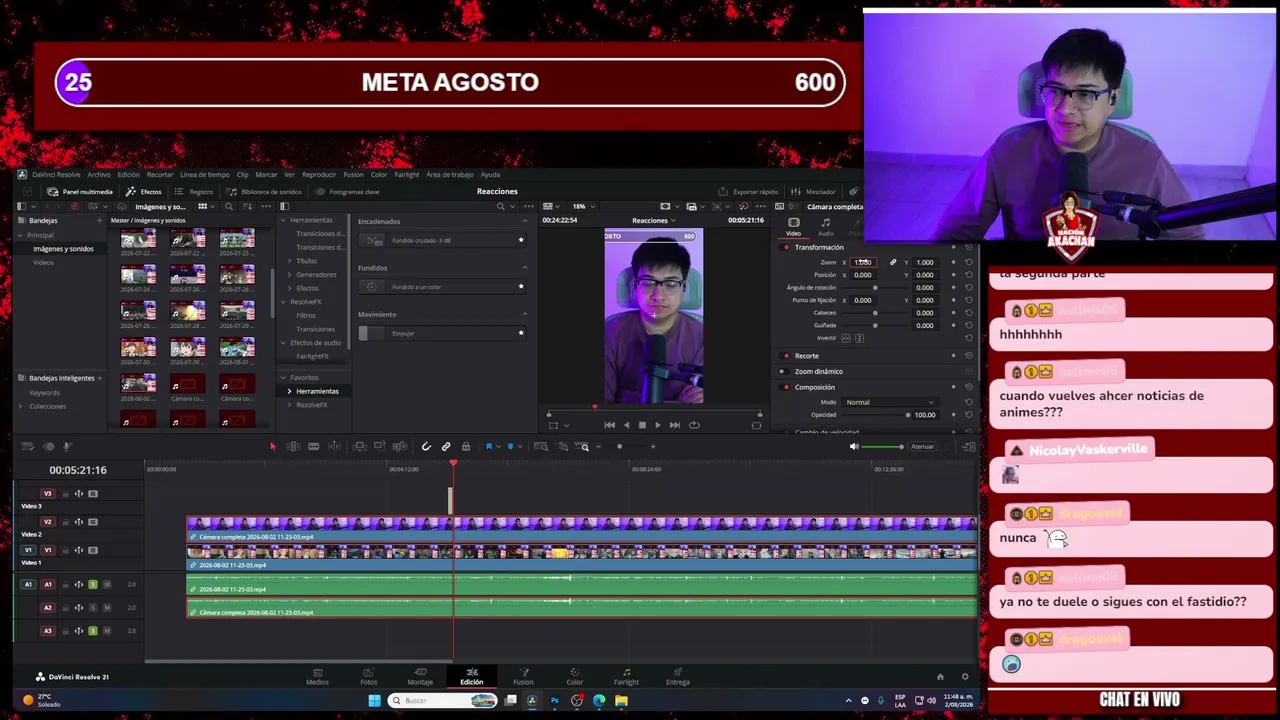This screenshot has height=720, width=1280.
Task: Reset the Zoom parameter
Action: [x=968, y=262]
